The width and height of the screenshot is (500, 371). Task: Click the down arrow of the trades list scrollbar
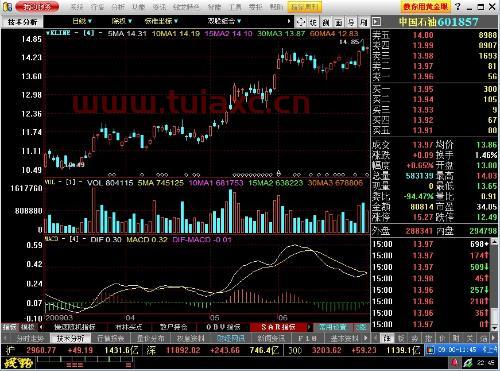(x=495, y=328)
